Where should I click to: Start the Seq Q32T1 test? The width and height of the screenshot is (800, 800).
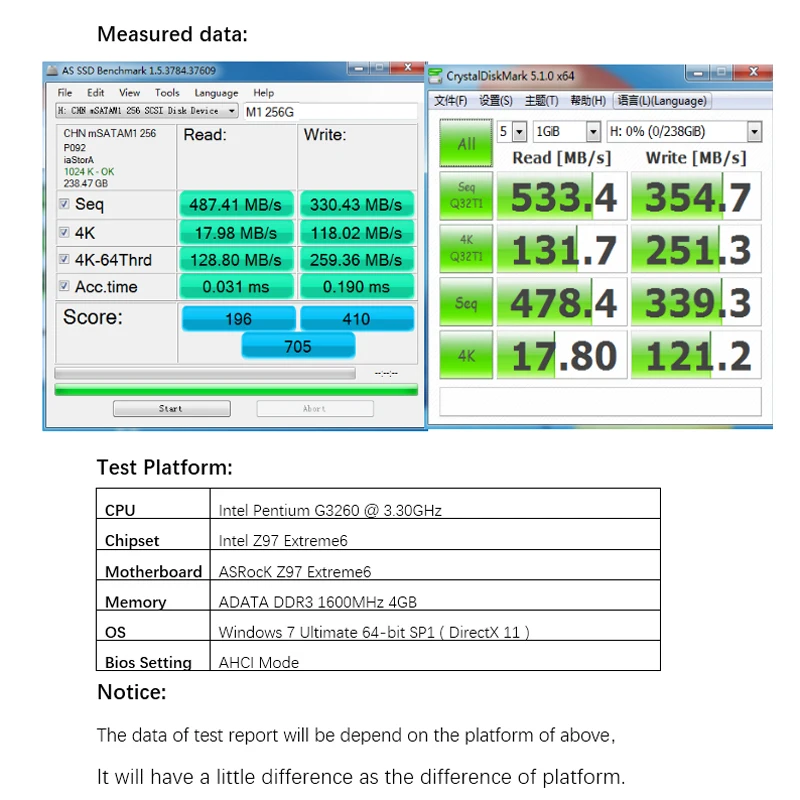pos(466,196)
